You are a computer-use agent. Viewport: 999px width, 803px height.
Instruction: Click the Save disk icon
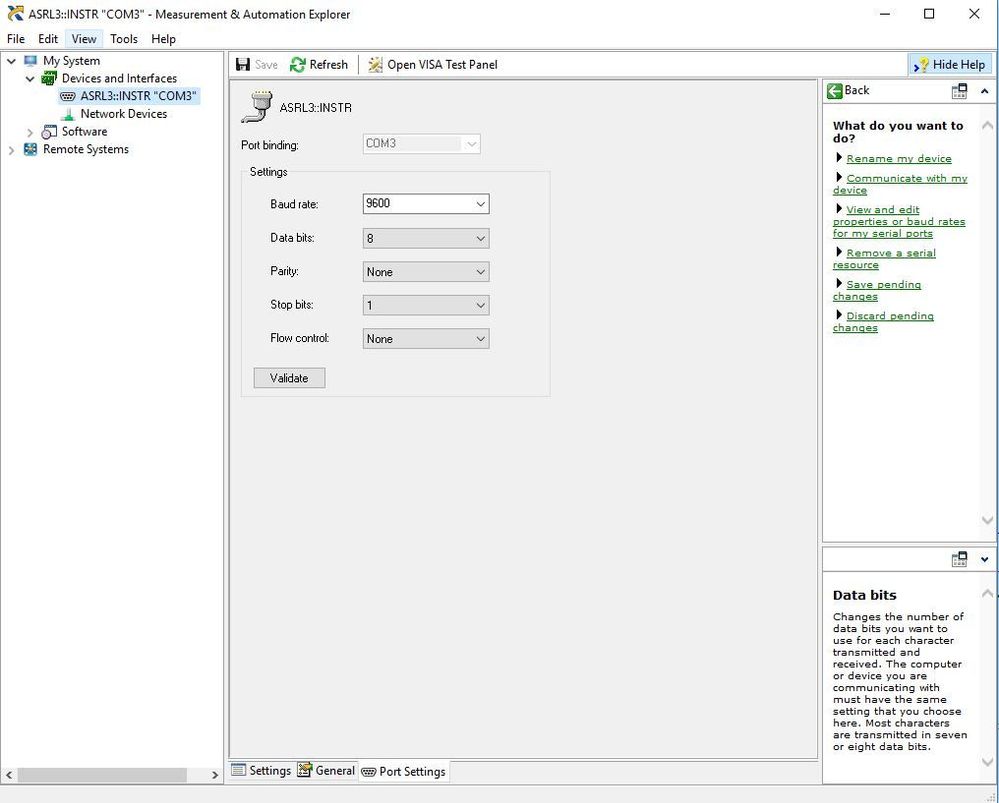(243, 64)
